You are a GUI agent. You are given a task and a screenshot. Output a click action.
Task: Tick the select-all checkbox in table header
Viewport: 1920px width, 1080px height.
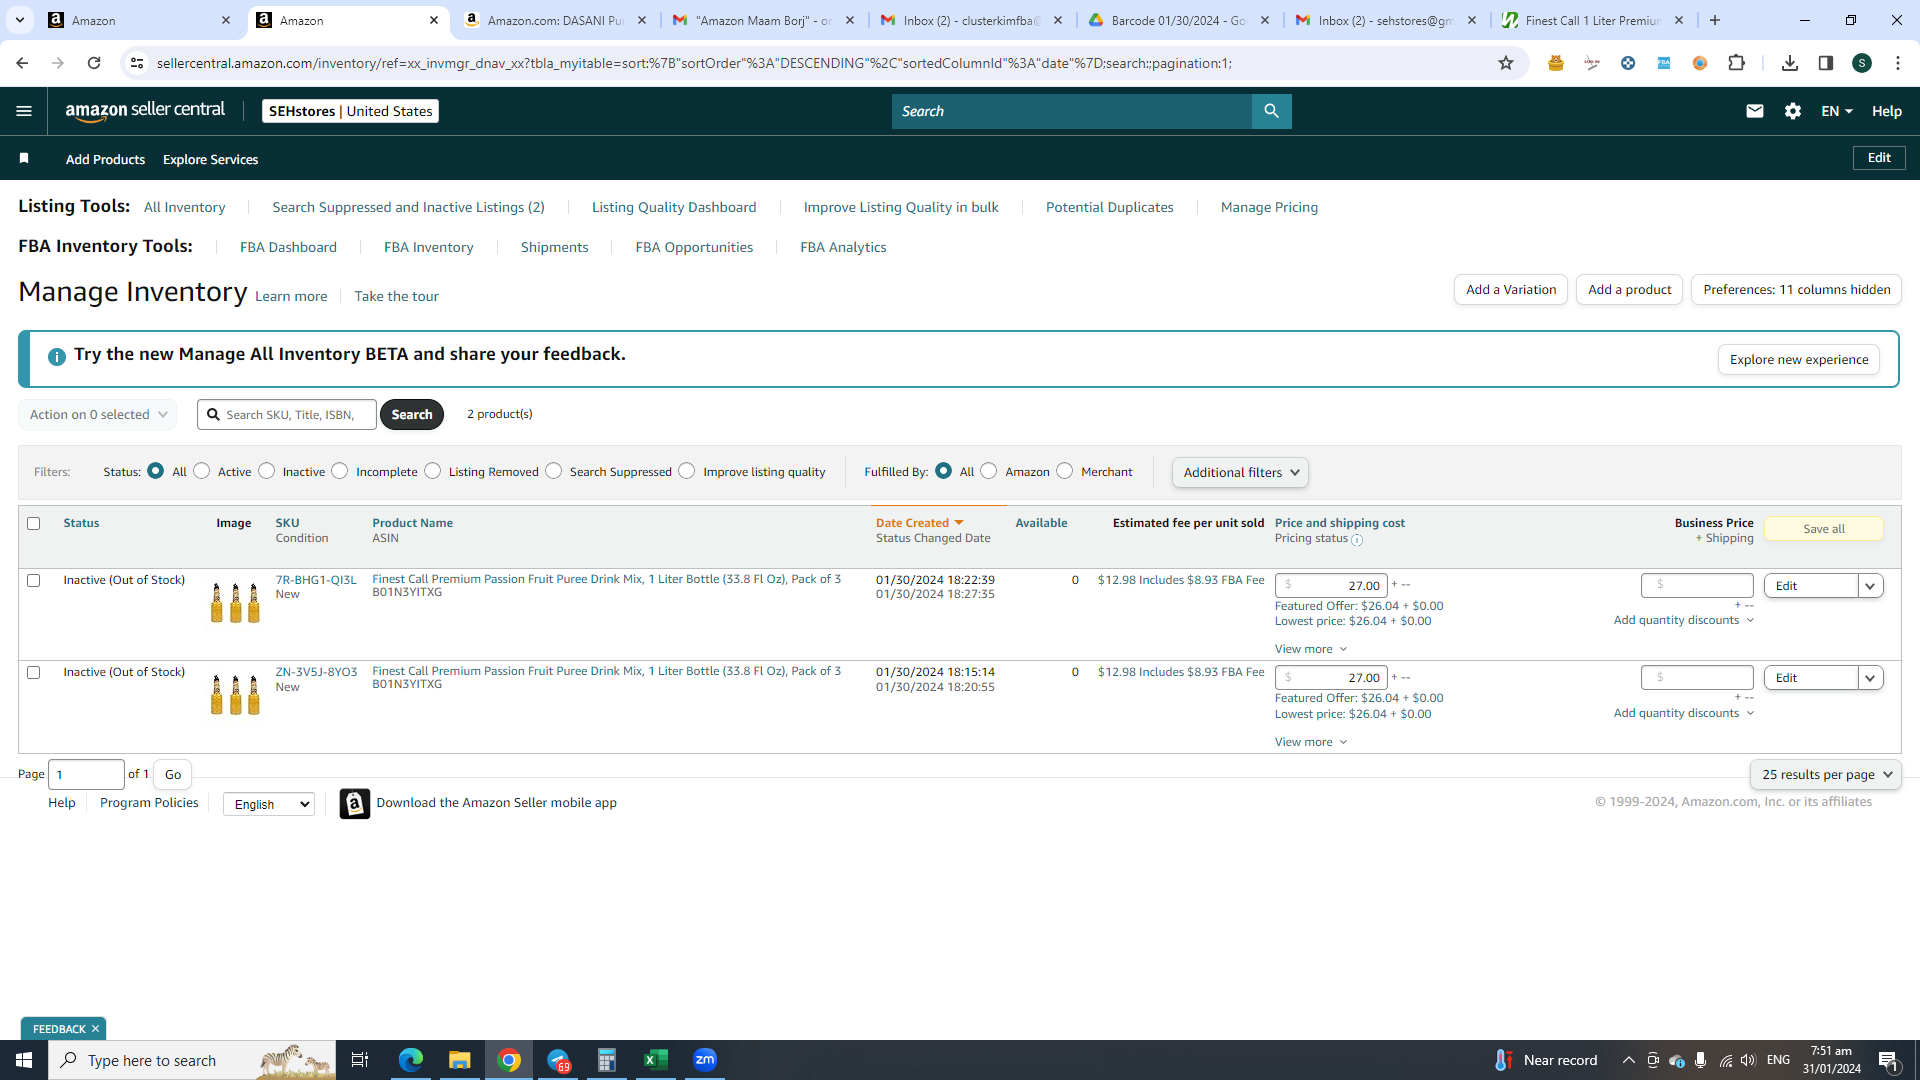(x=34, y=523)
